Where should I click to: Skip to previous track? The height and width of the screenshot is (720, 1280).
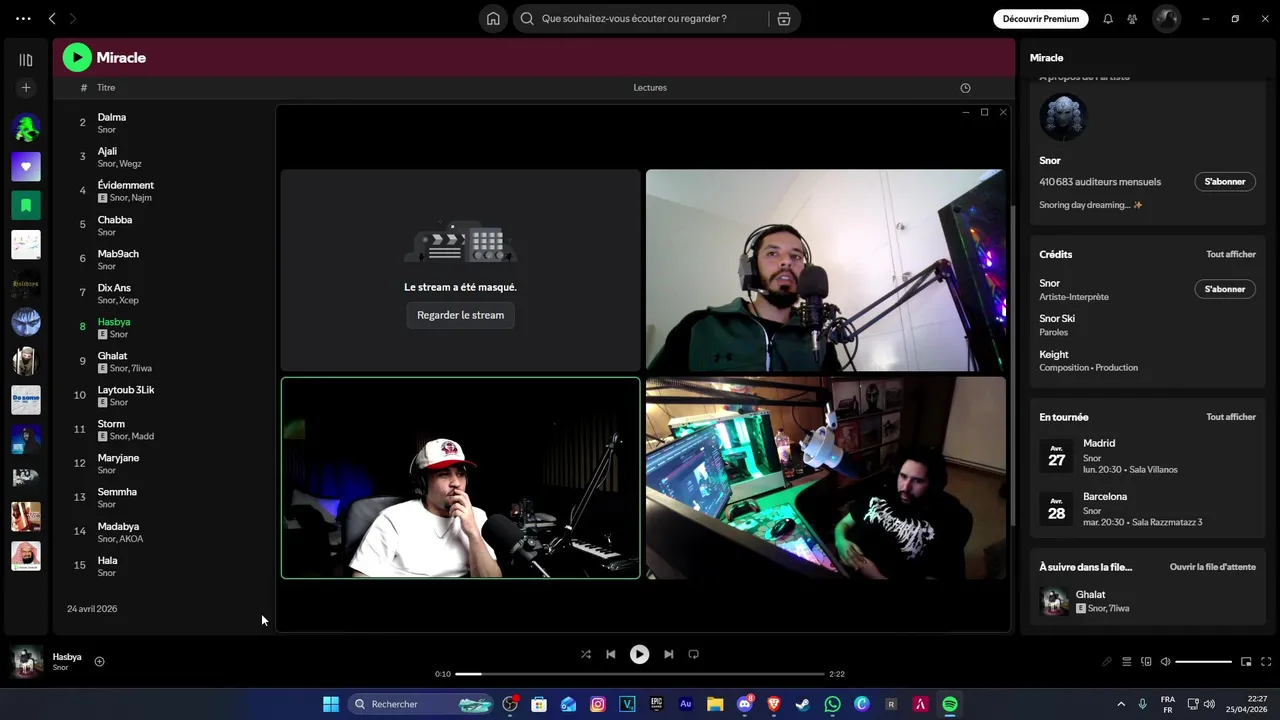point(611,654)
